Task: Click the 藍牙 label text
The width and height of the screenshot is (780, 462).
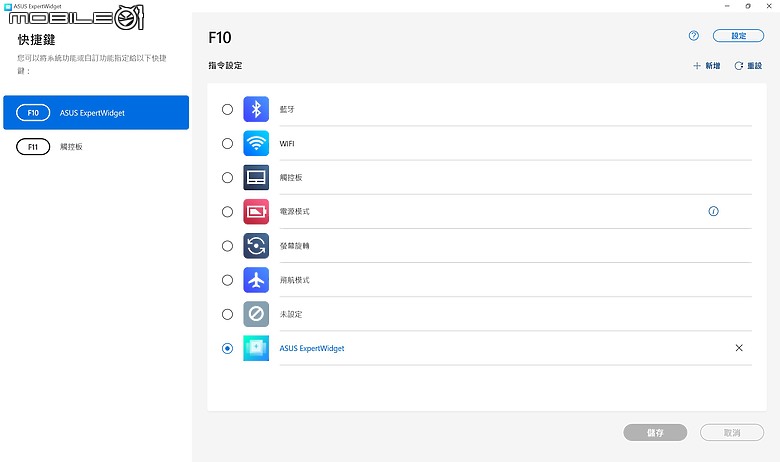Action: [287, 109]
